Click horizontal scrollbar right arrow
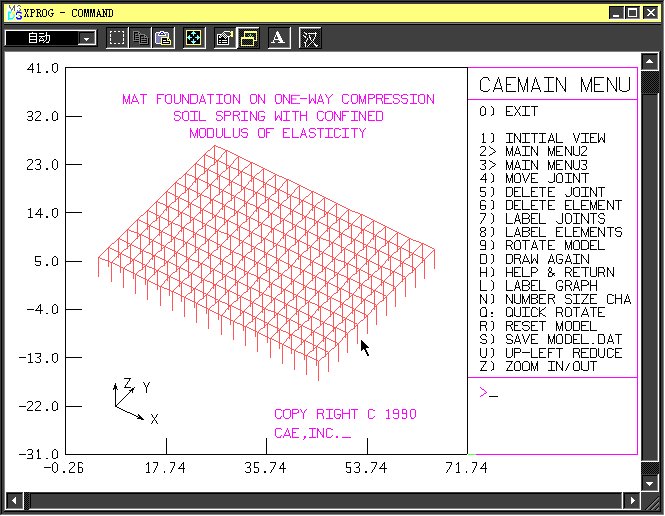Screen dimensions: 665x516 pos(632,501)
